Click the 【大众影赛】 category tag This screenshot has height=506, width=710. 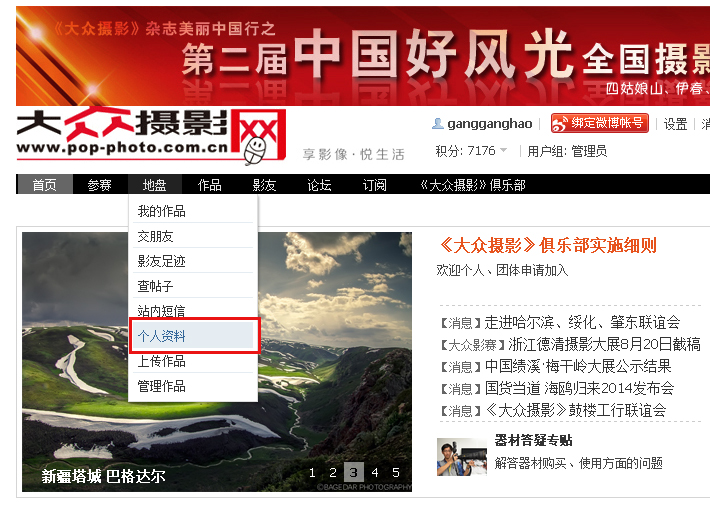[x=473, y=345]
